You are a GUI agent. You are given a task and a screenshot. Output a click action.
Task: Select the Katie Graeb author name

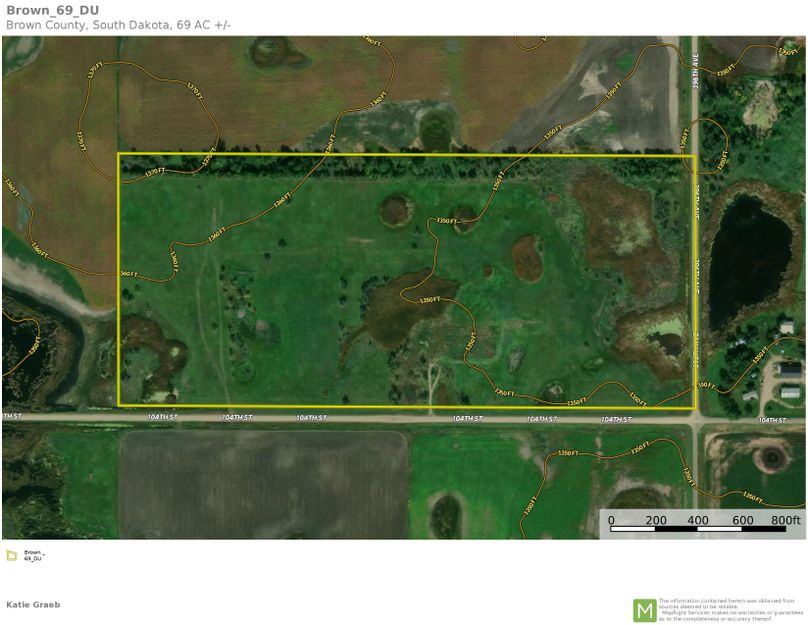pyautogui.click(x=33, y=604)
